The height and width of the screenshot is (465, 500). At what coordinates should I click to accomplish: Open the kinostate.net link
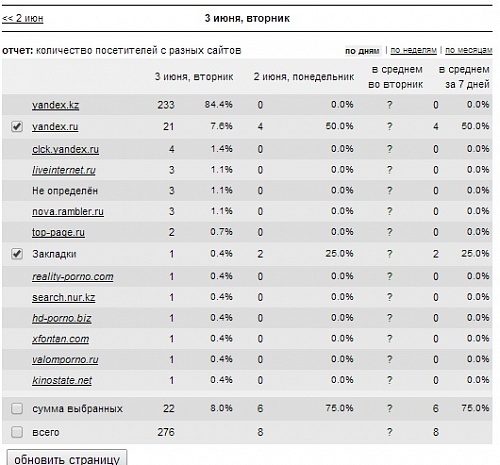[62, 380]
